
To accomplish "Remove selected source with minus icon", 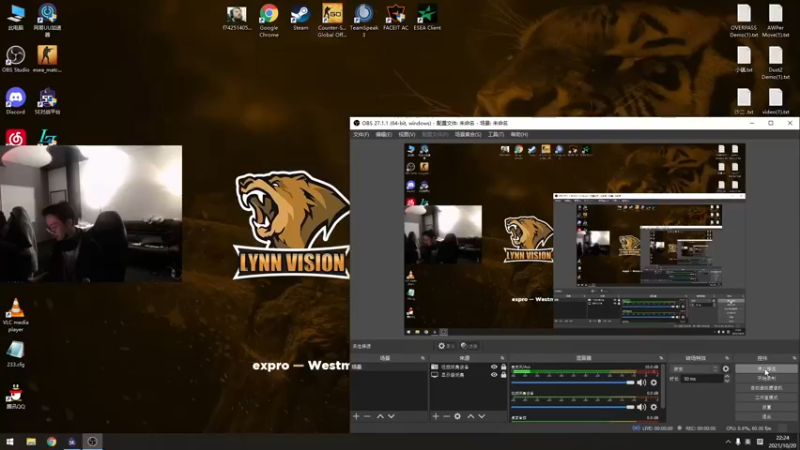I will tap(446, 416).
